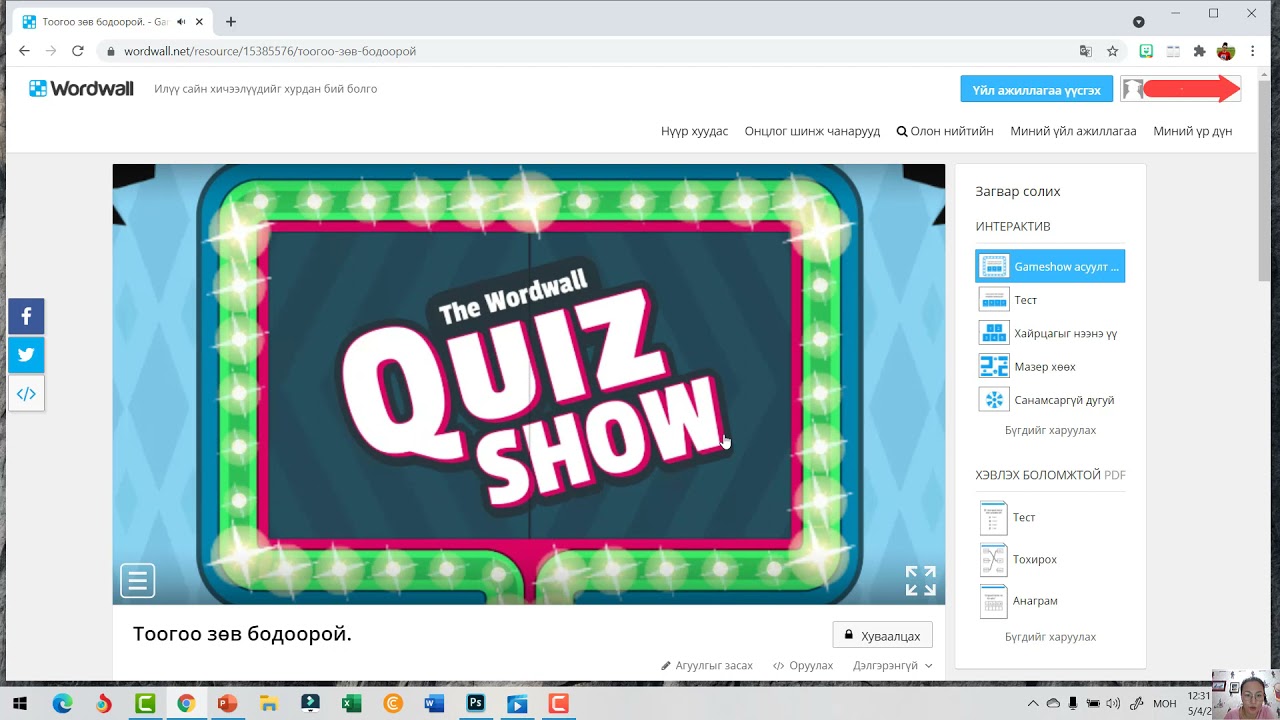
Task: Open the tab search dropdown arrow
Action: point(1138,22)
